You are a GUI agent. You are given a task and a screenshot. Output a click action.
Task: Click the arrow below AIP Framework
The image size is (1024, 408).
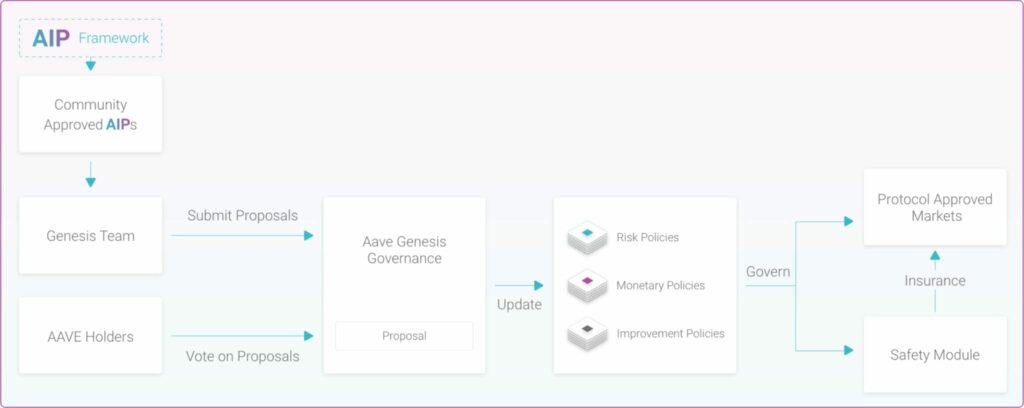click(91, 65)
